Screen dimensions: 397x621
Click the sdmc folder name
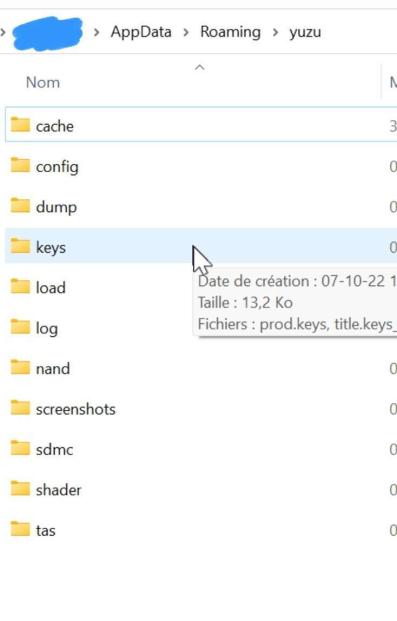coord(55,450)
